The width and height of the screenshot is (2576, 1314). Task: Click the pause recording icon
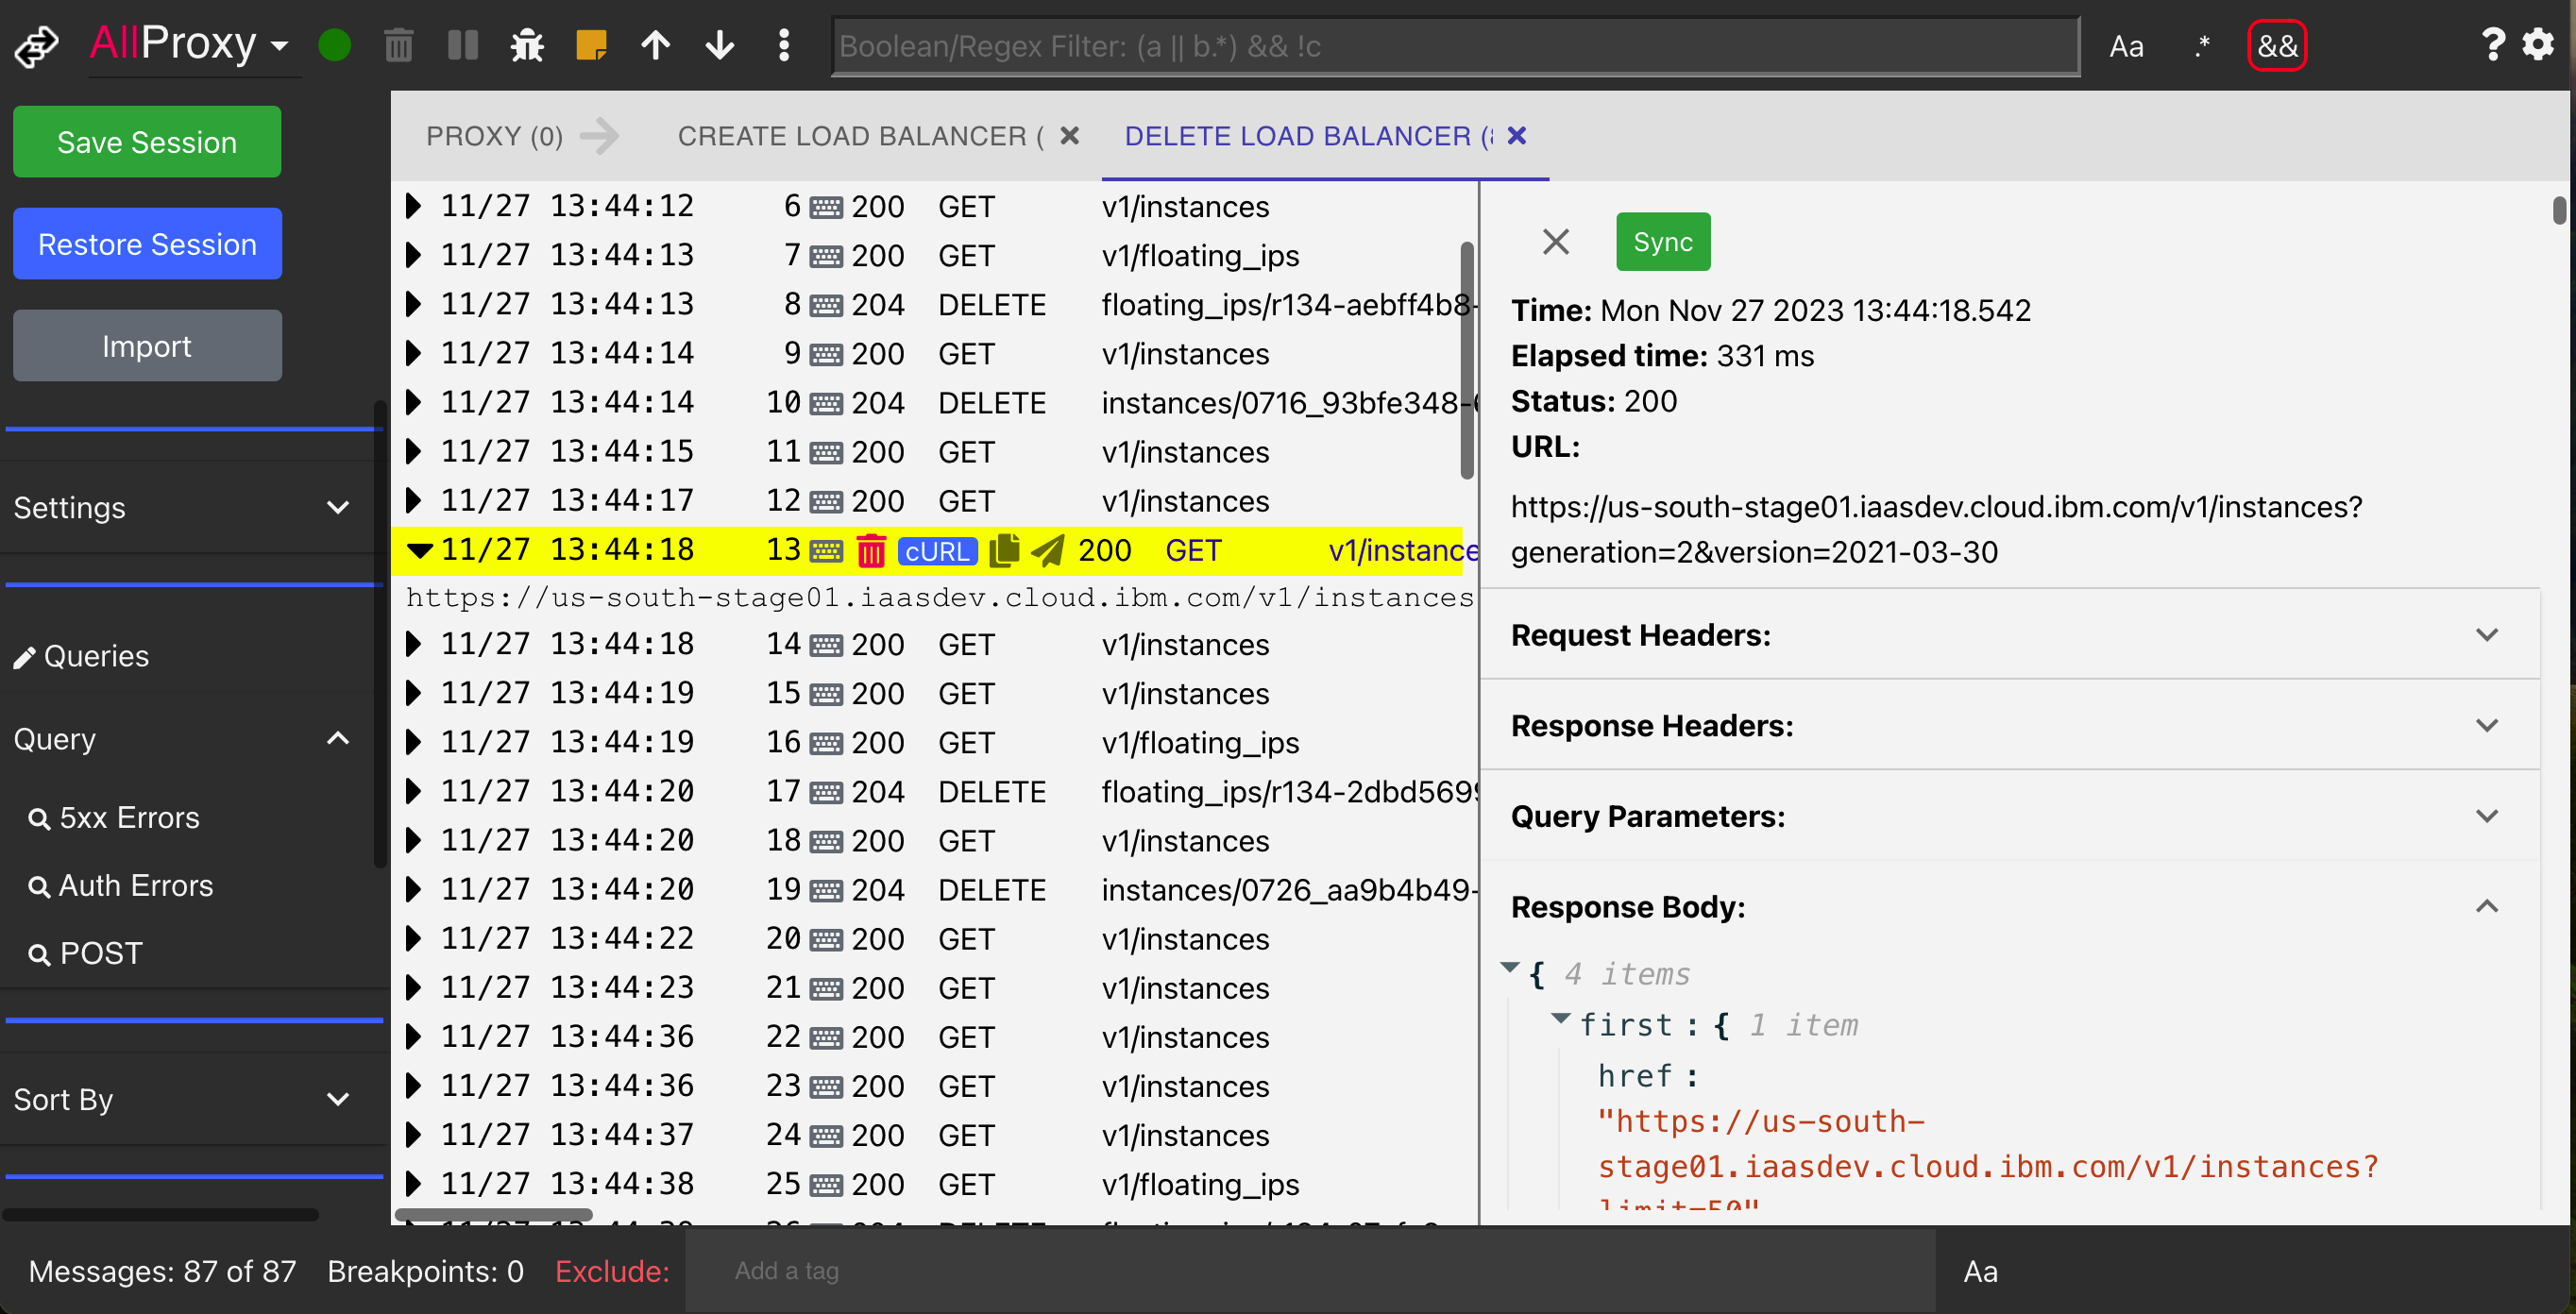pyautogui.click(x=462, y=46)
